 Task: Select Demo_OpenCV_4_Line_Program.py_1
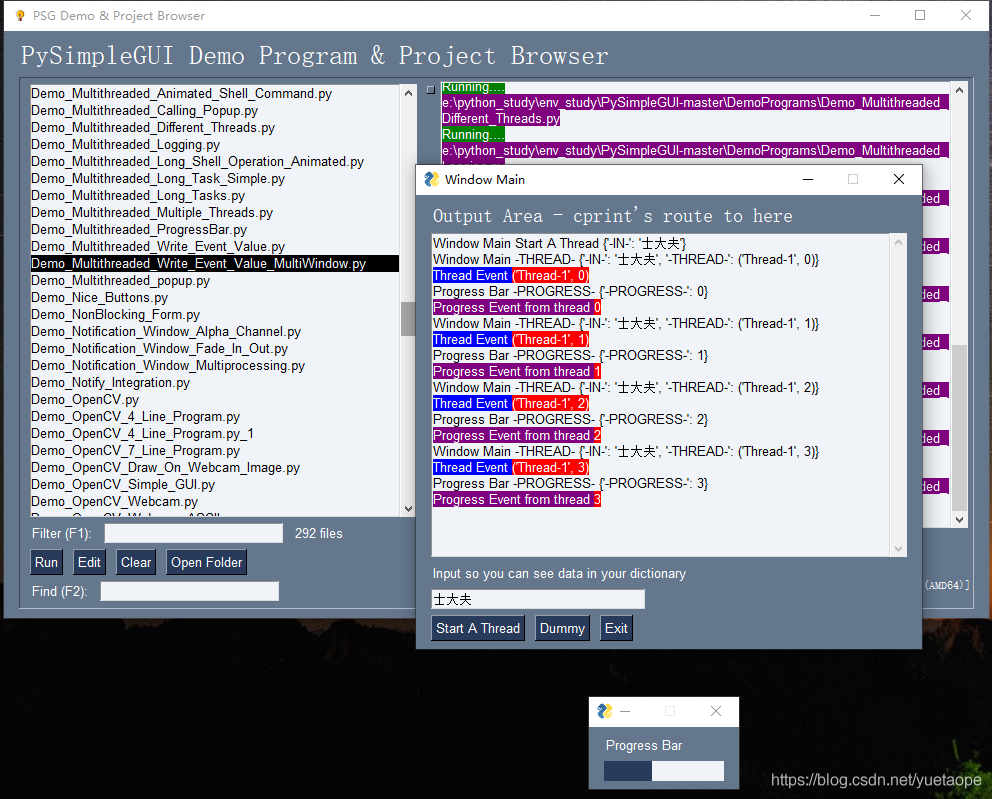(214, 435)
